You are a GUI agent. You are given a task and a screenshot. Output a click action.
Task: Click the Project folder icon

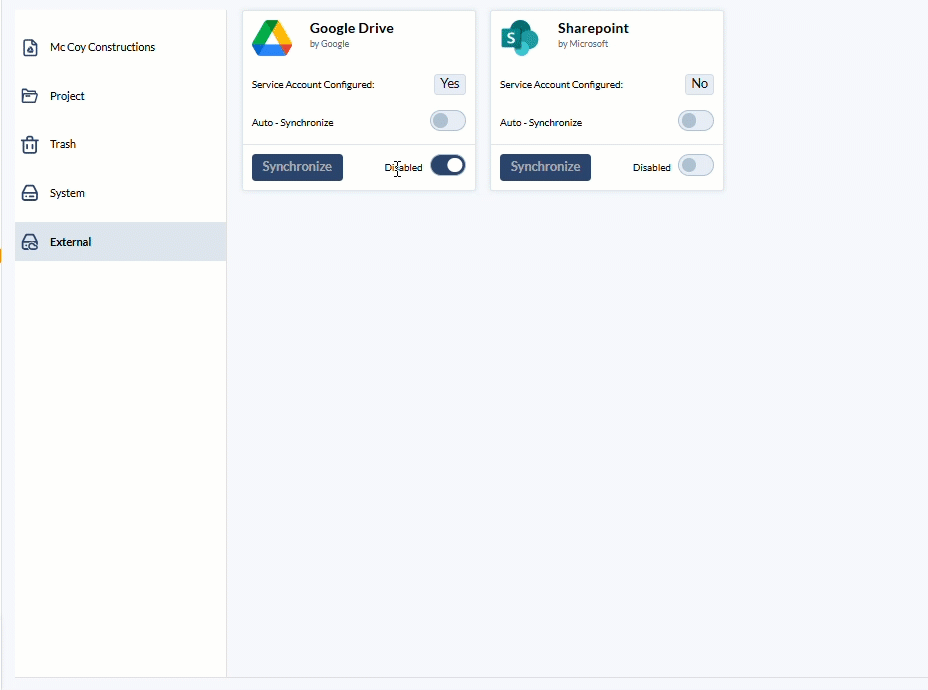click(30, 96)
